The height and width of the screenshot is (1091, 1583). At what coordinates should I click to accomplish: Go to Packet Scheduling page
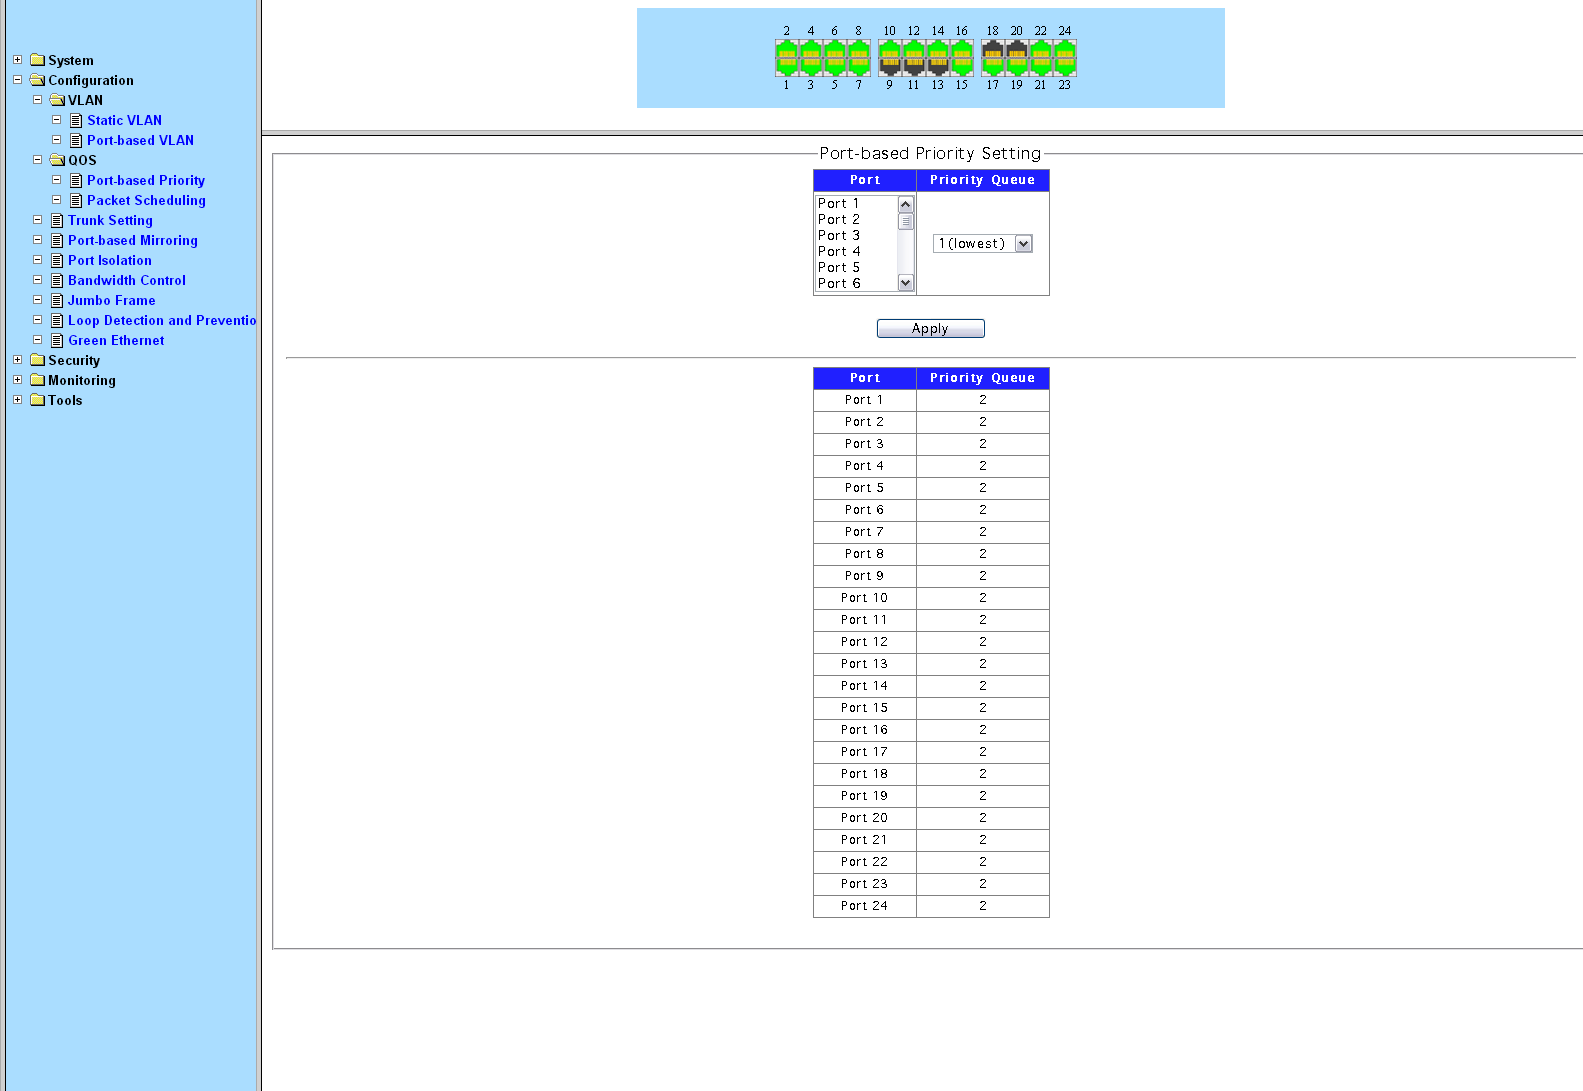click(146, 201)
